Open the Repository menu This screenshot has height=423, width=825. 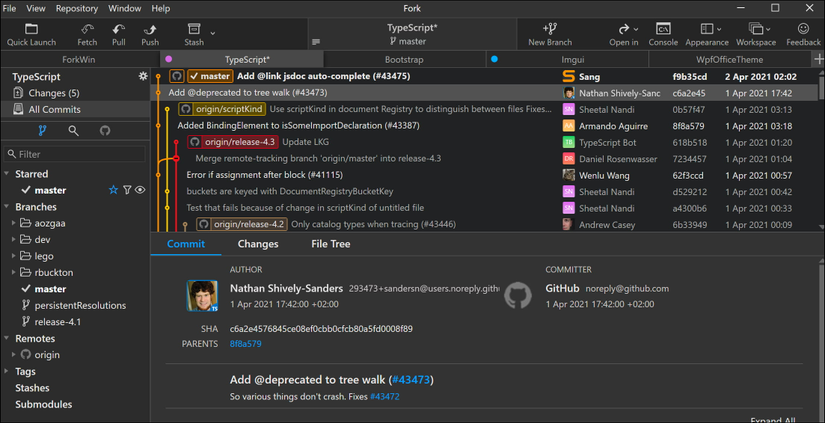click(x=77, y=8)
